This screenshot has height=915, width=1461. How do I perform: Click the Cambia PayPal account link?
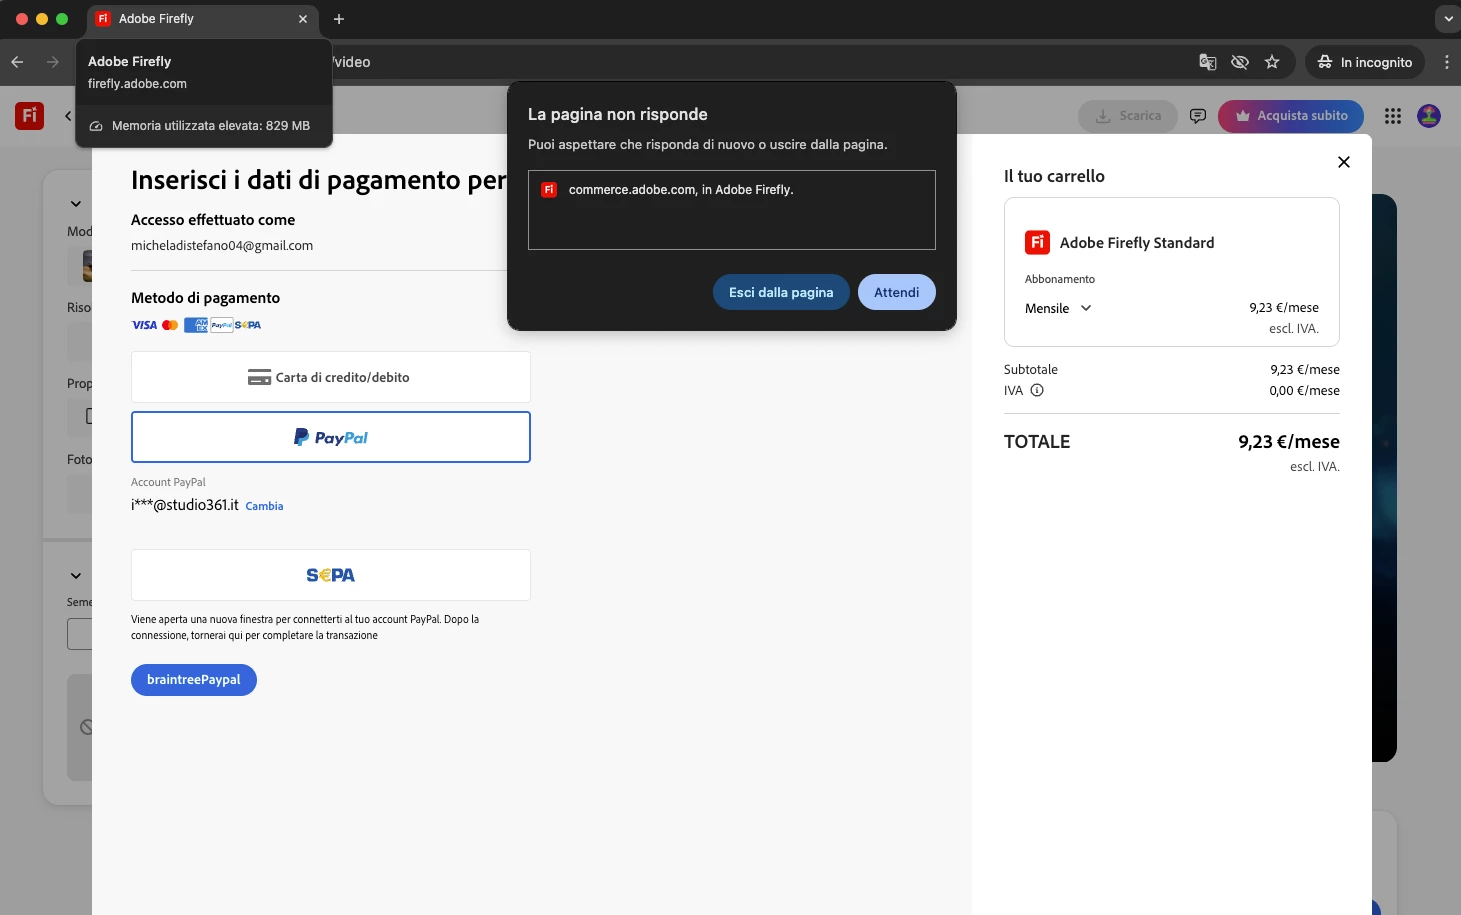click(264, 507)
